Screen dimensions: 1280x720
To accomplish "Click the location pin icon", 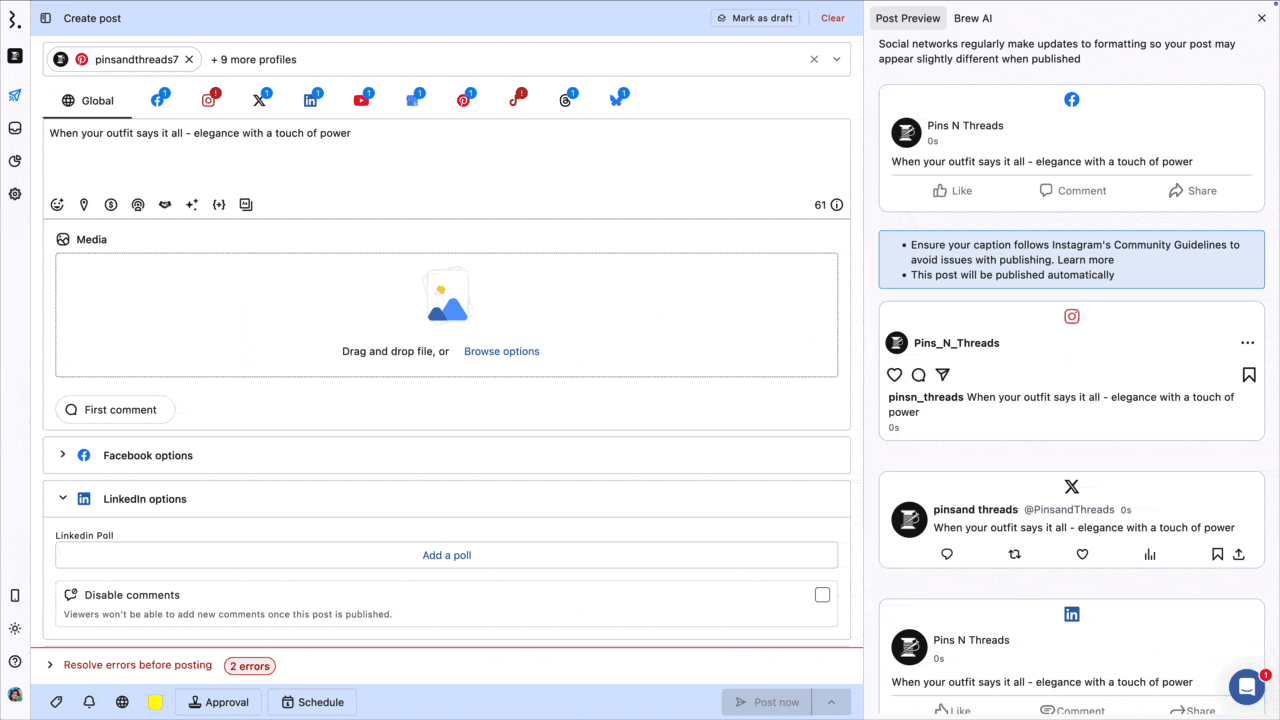I will (84, 205).
